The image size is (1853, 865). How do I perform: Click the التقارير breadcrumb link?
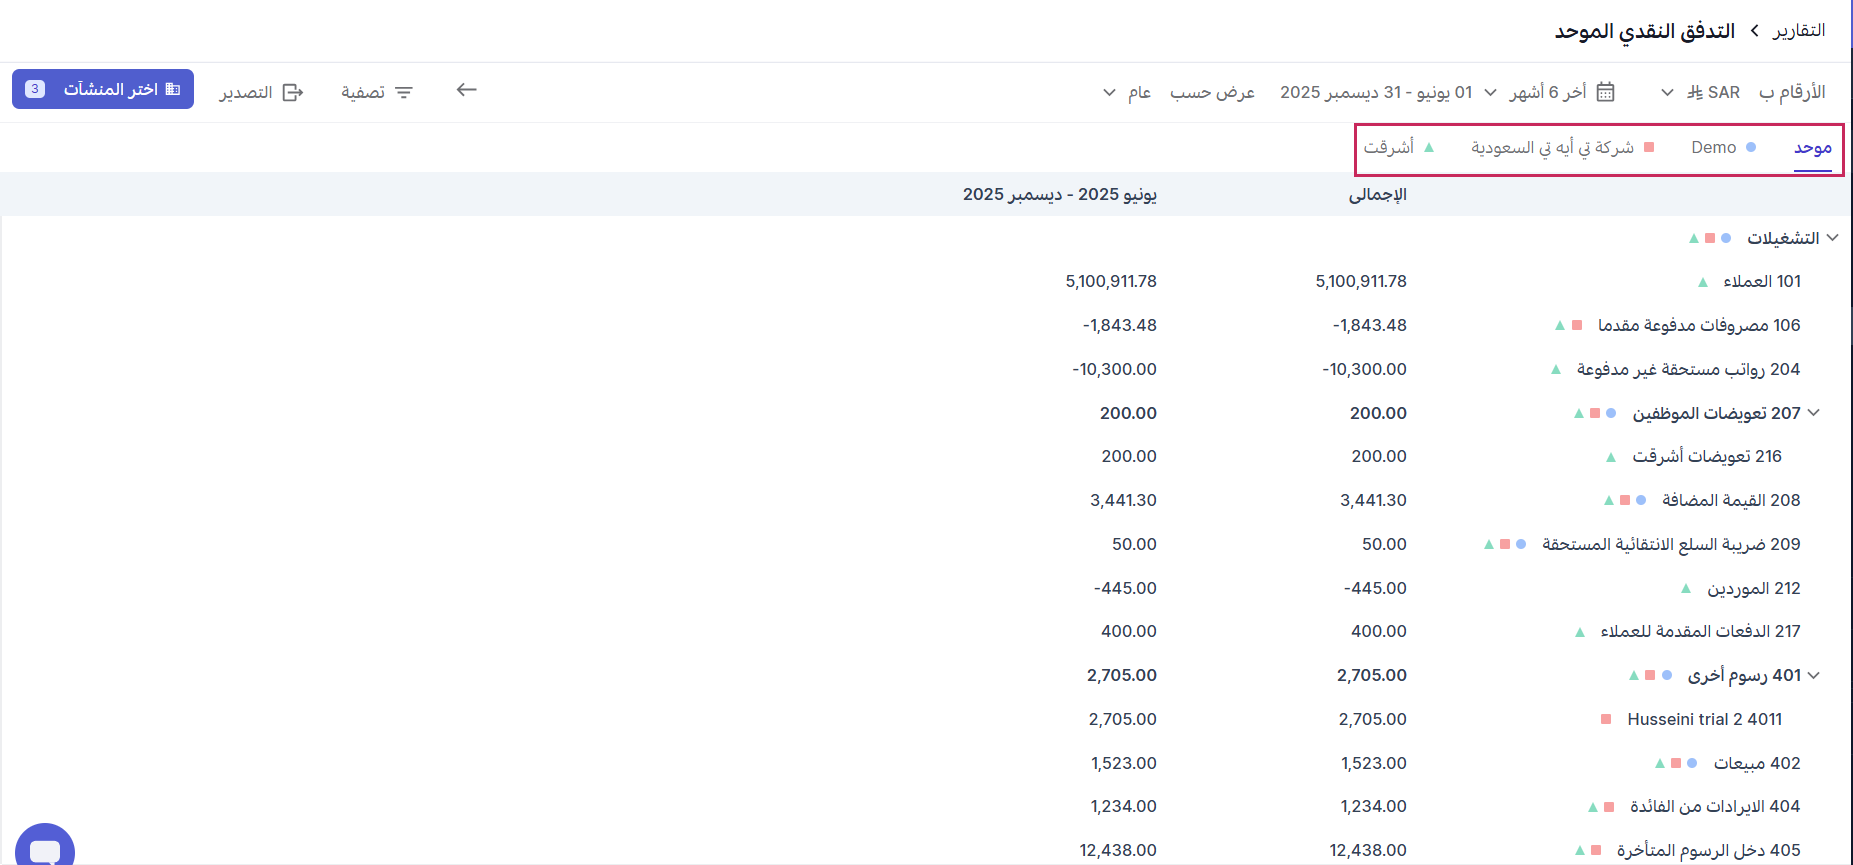click(x=1799, y=31)
